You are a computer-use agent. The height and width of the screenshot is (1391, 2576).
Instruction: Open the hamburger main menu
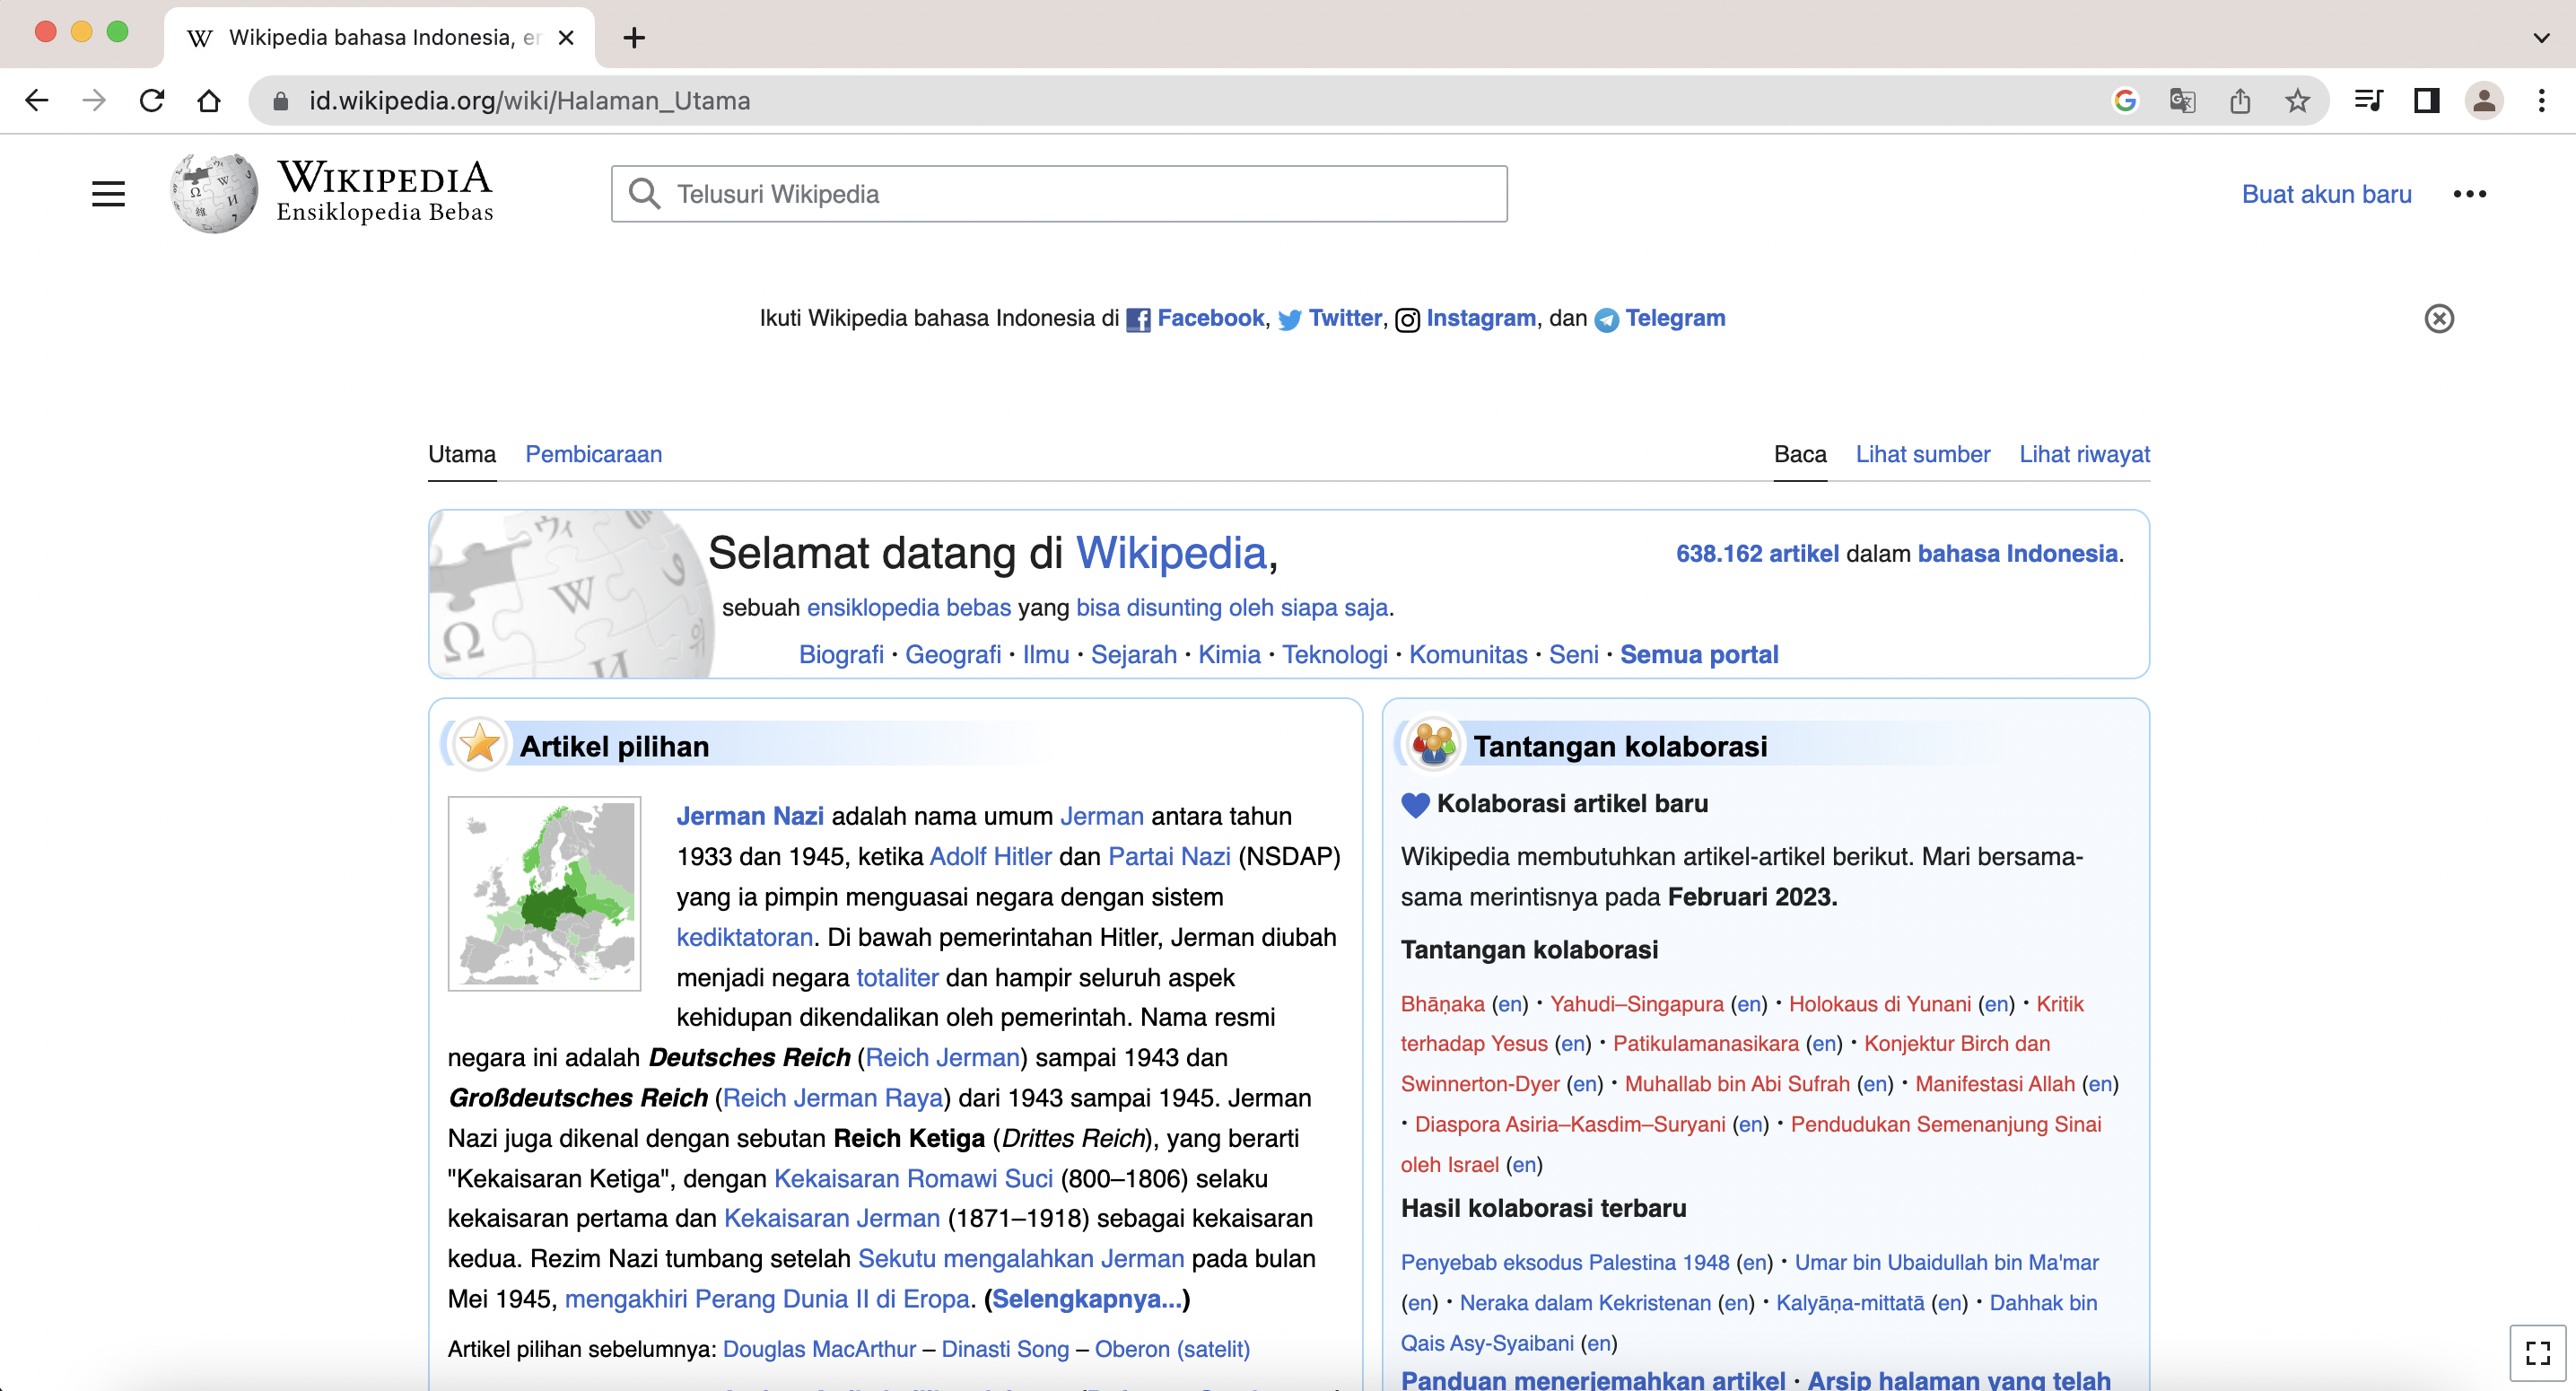click(108, 193)
